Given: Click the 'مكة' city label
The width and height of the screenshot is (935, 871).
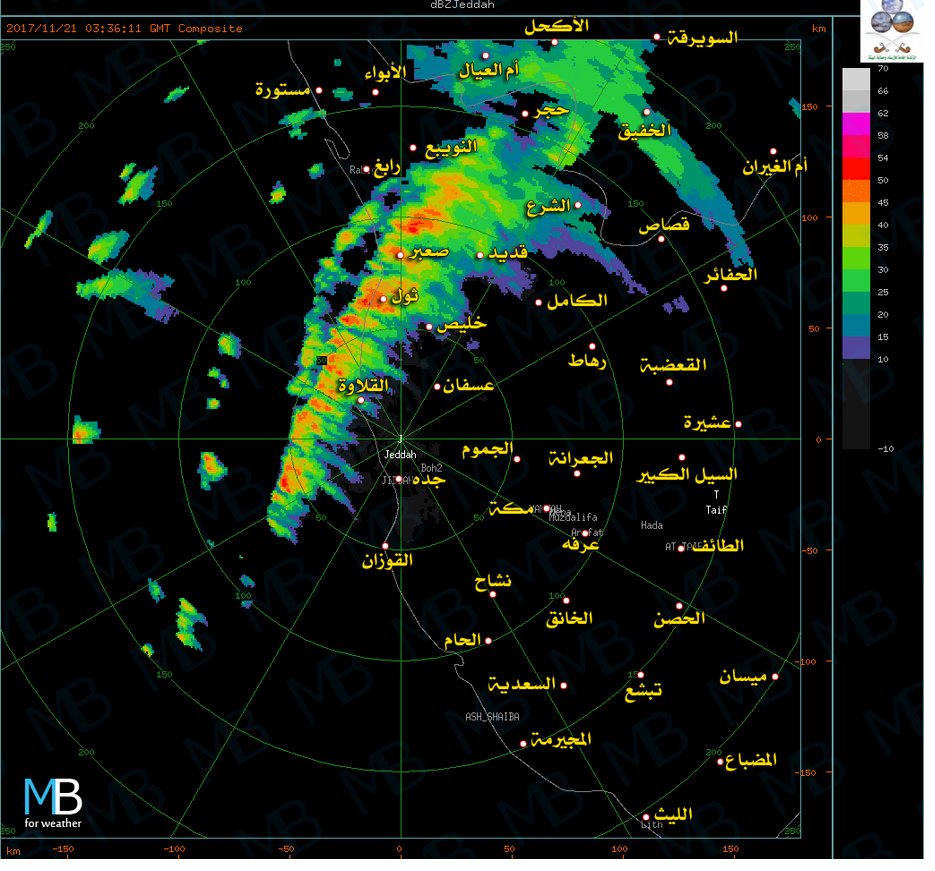Looking at the screenshot, I should click(511, 509).
